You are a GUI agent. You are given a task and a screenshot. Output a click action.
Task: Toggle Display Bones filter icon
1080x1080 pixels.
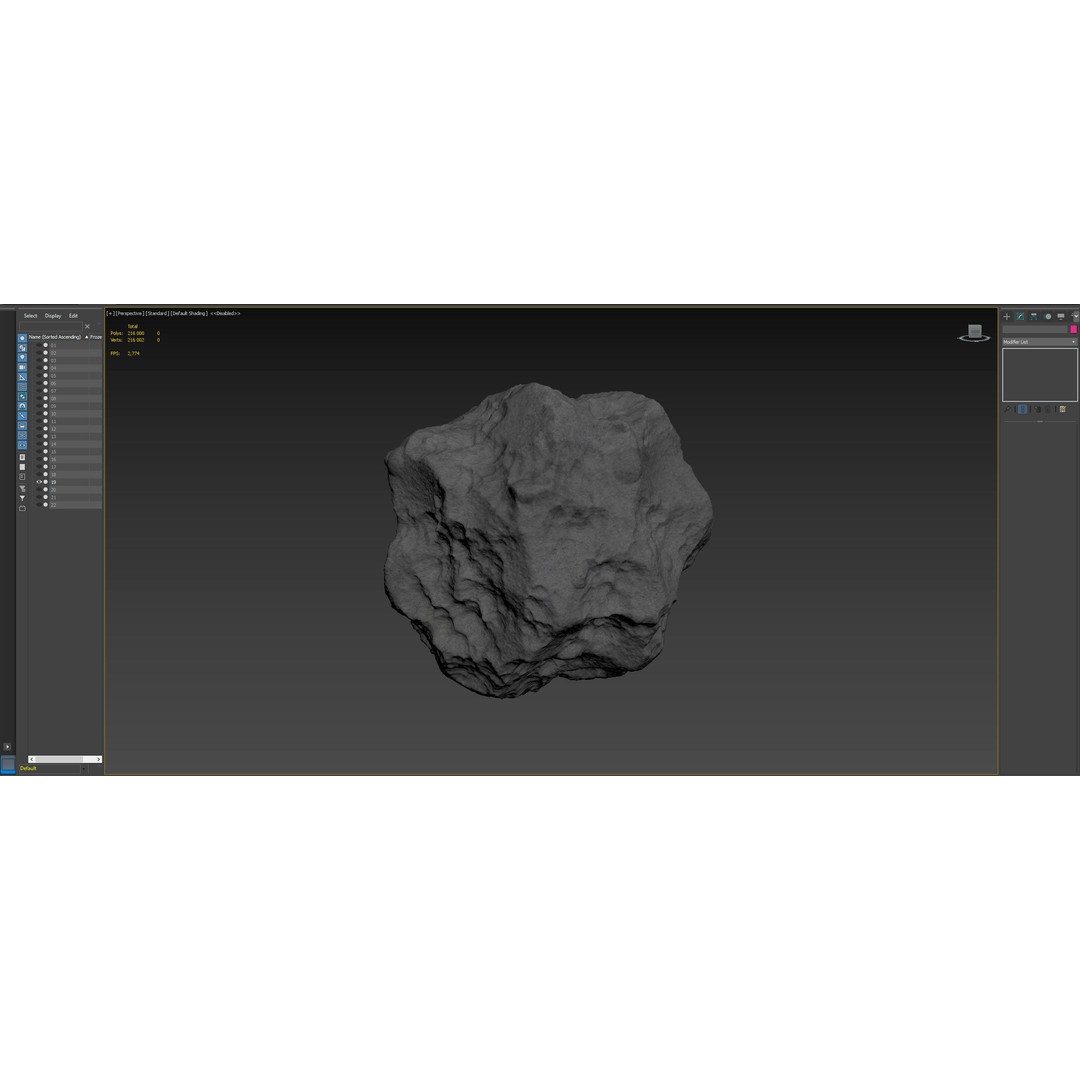pos(22,416)
